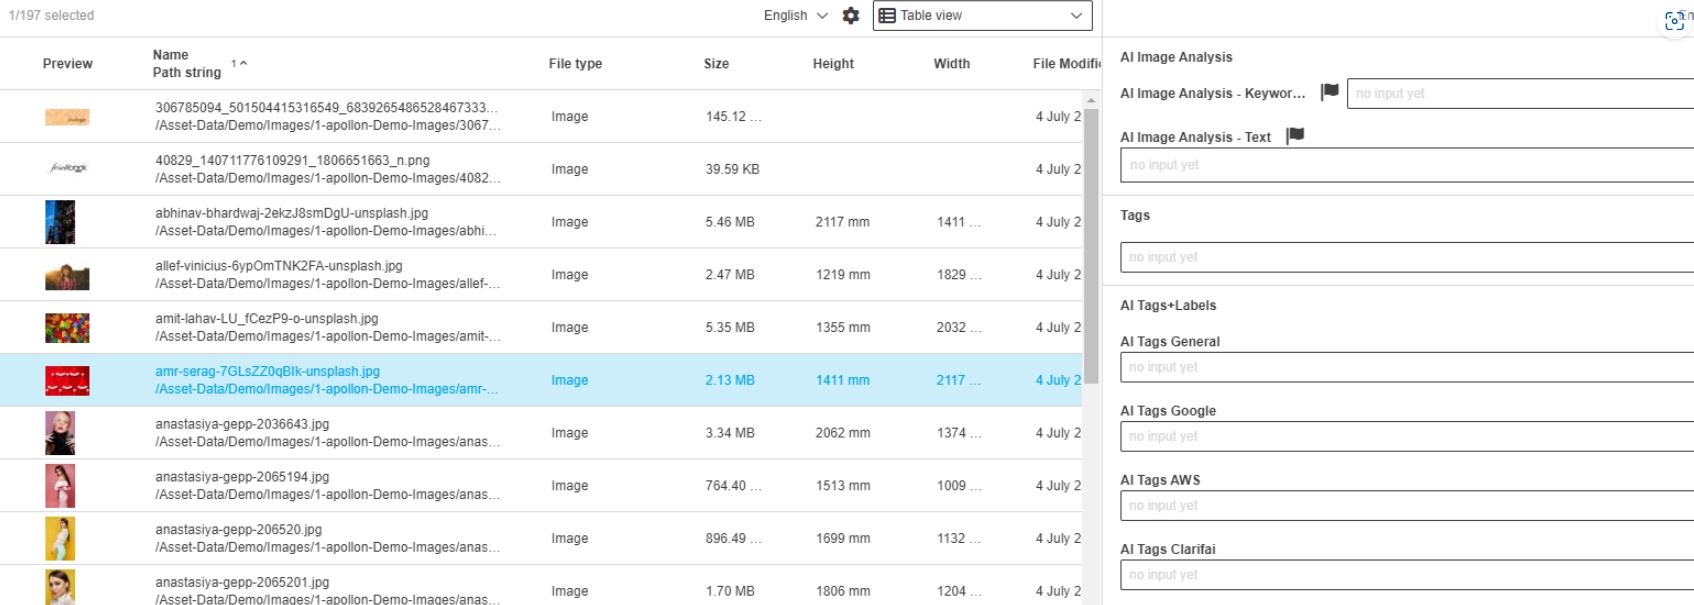Screen dimensions: 1694x605
Task: Click the ascending sort arrow beside Name
Action: (x=243, y=63)
